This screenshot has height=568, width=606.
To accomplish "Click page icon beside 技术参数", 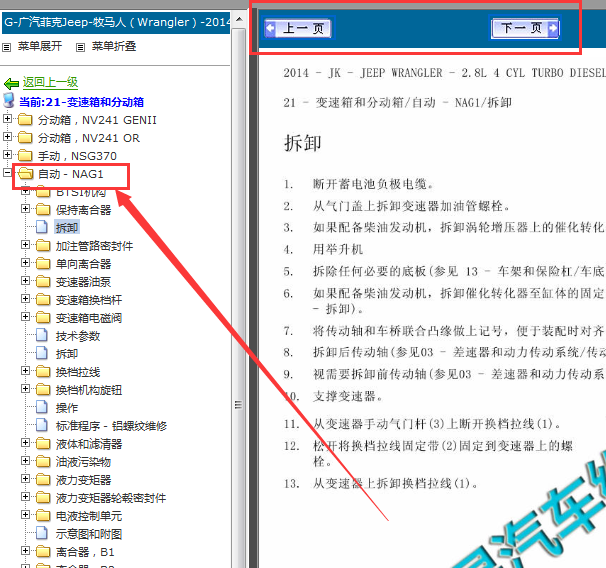I will (x=42, y=335).
